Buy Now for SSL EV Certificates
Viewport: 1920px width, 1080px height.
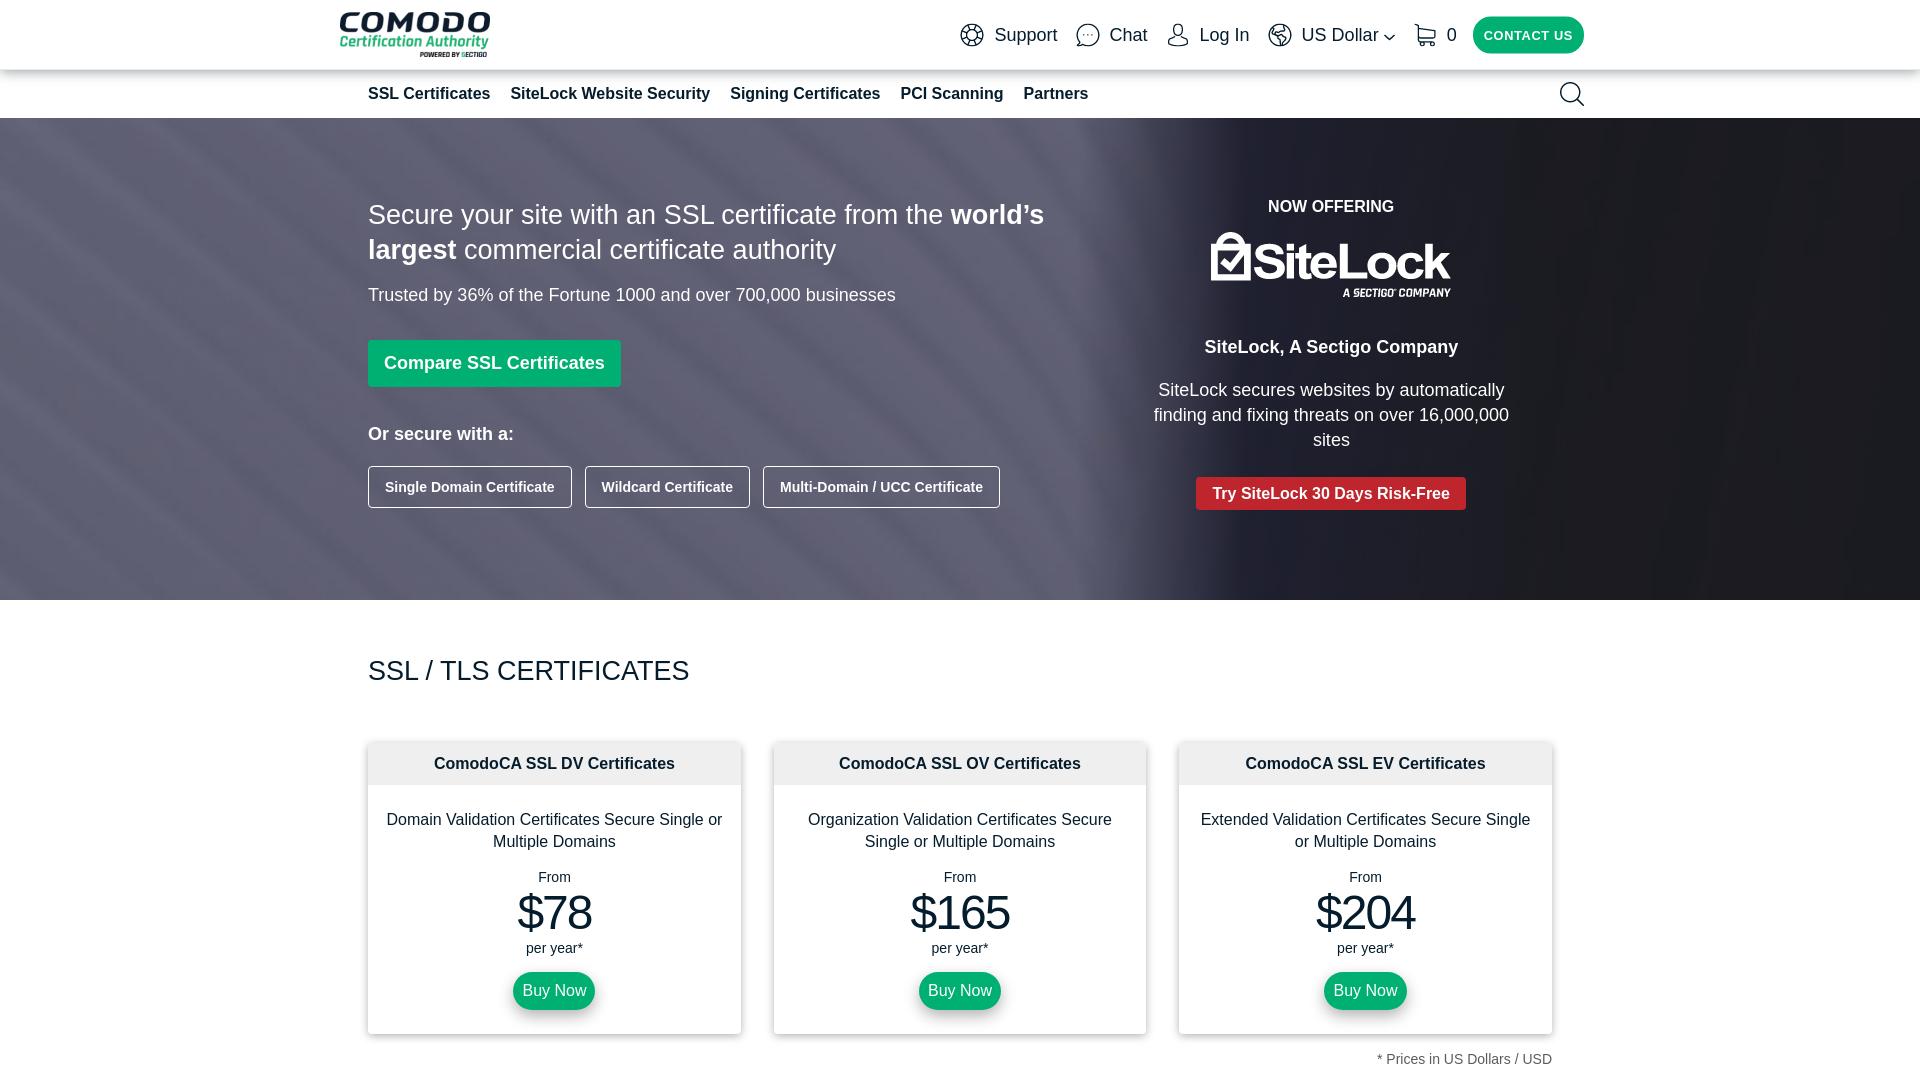[1365, 991]
